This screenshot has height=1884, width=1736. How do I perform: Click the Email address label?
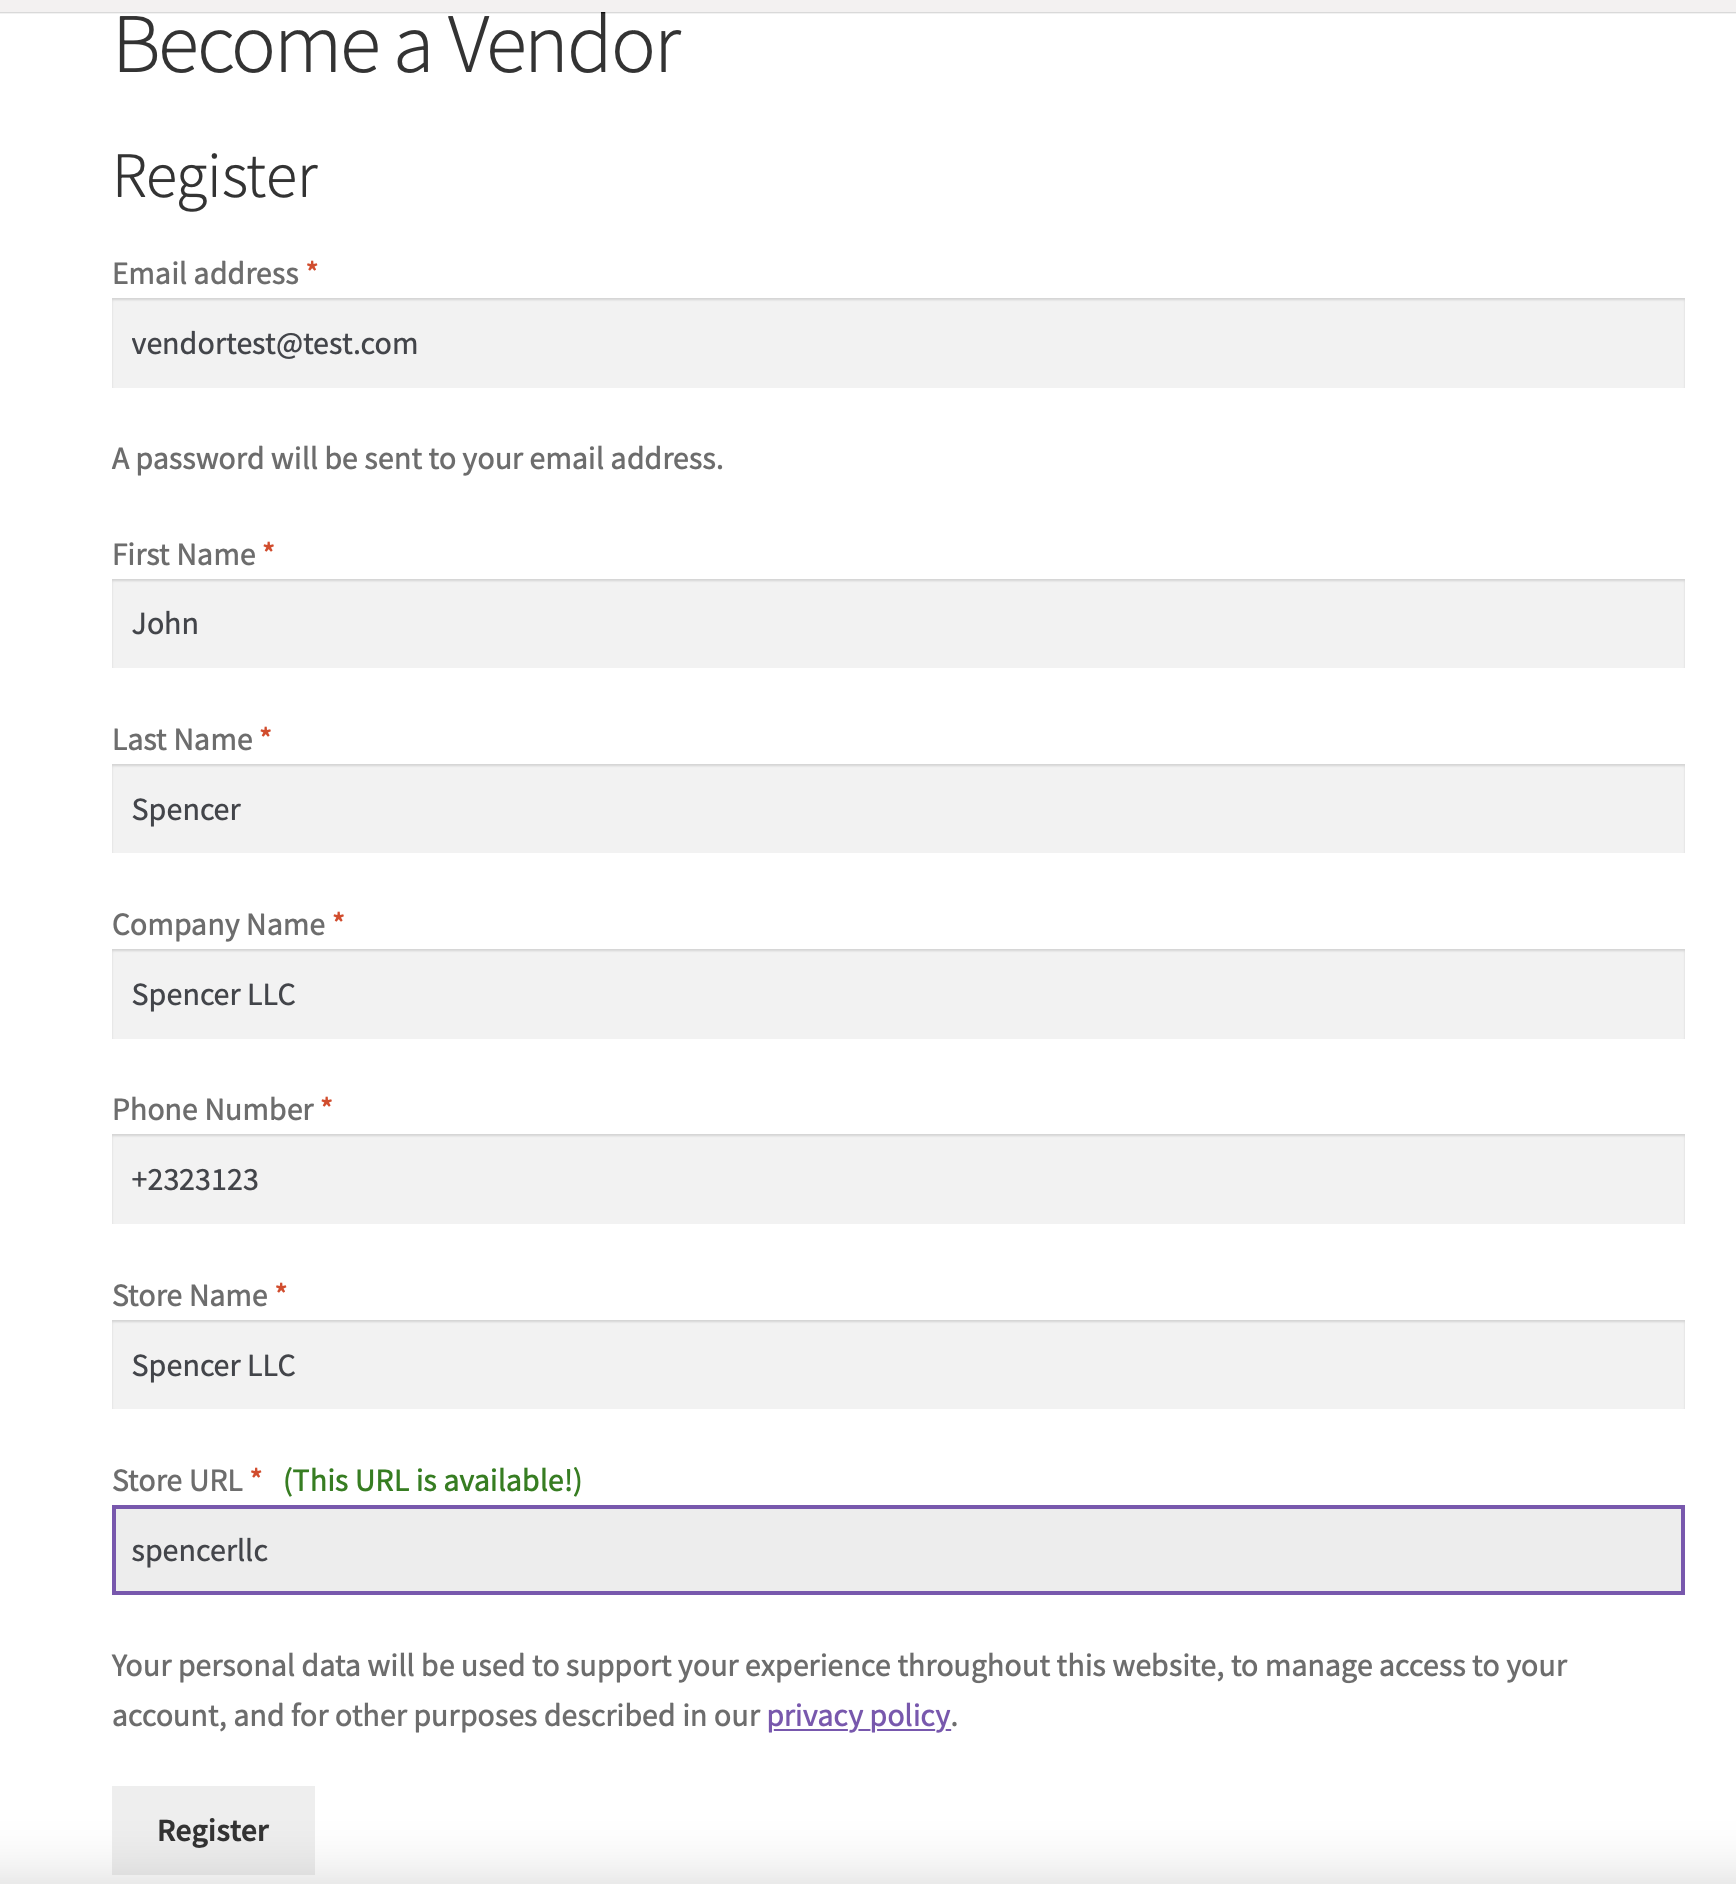pos(205,273)
